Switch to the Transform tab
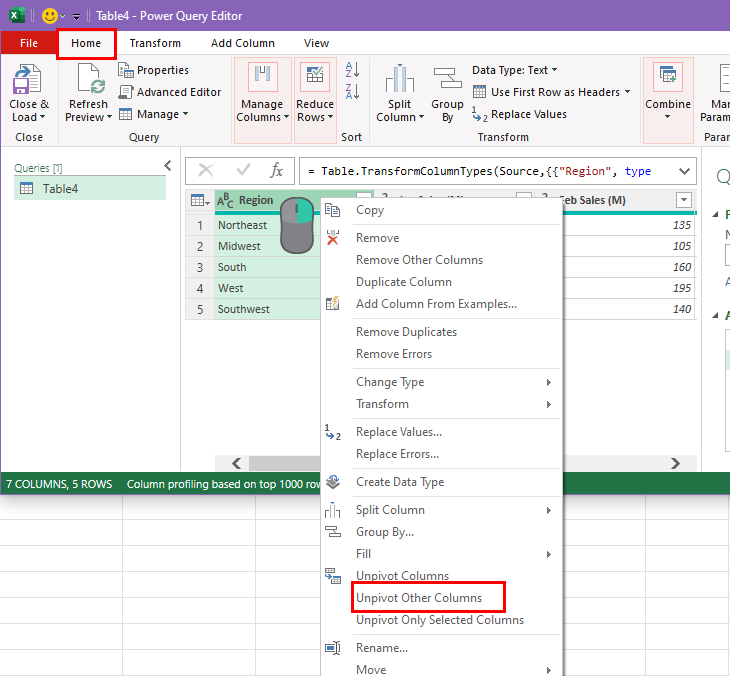This screenshot has height=676, width=730. 155,43
